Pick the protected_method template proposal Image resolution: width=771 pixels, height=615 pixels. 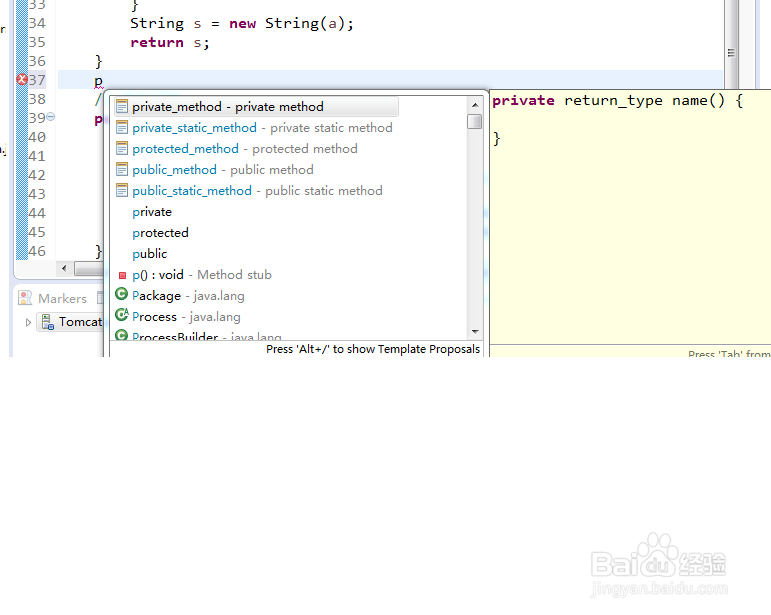[x=244, y=149]
